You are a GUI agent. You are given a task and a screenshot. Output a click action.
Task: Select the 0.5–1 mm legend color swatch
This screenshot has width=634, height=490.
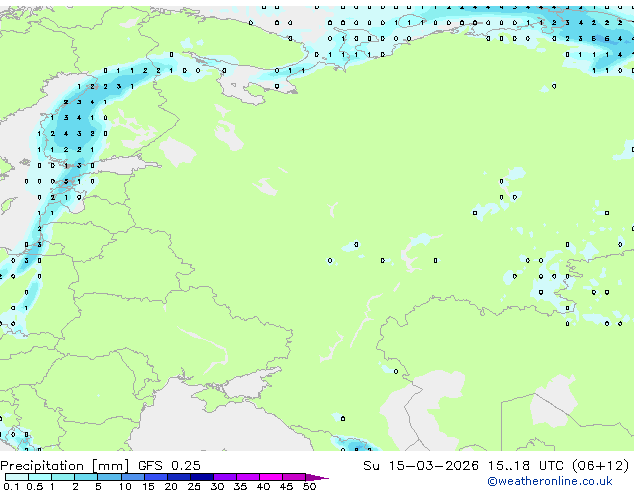click(x=40, y=477)
